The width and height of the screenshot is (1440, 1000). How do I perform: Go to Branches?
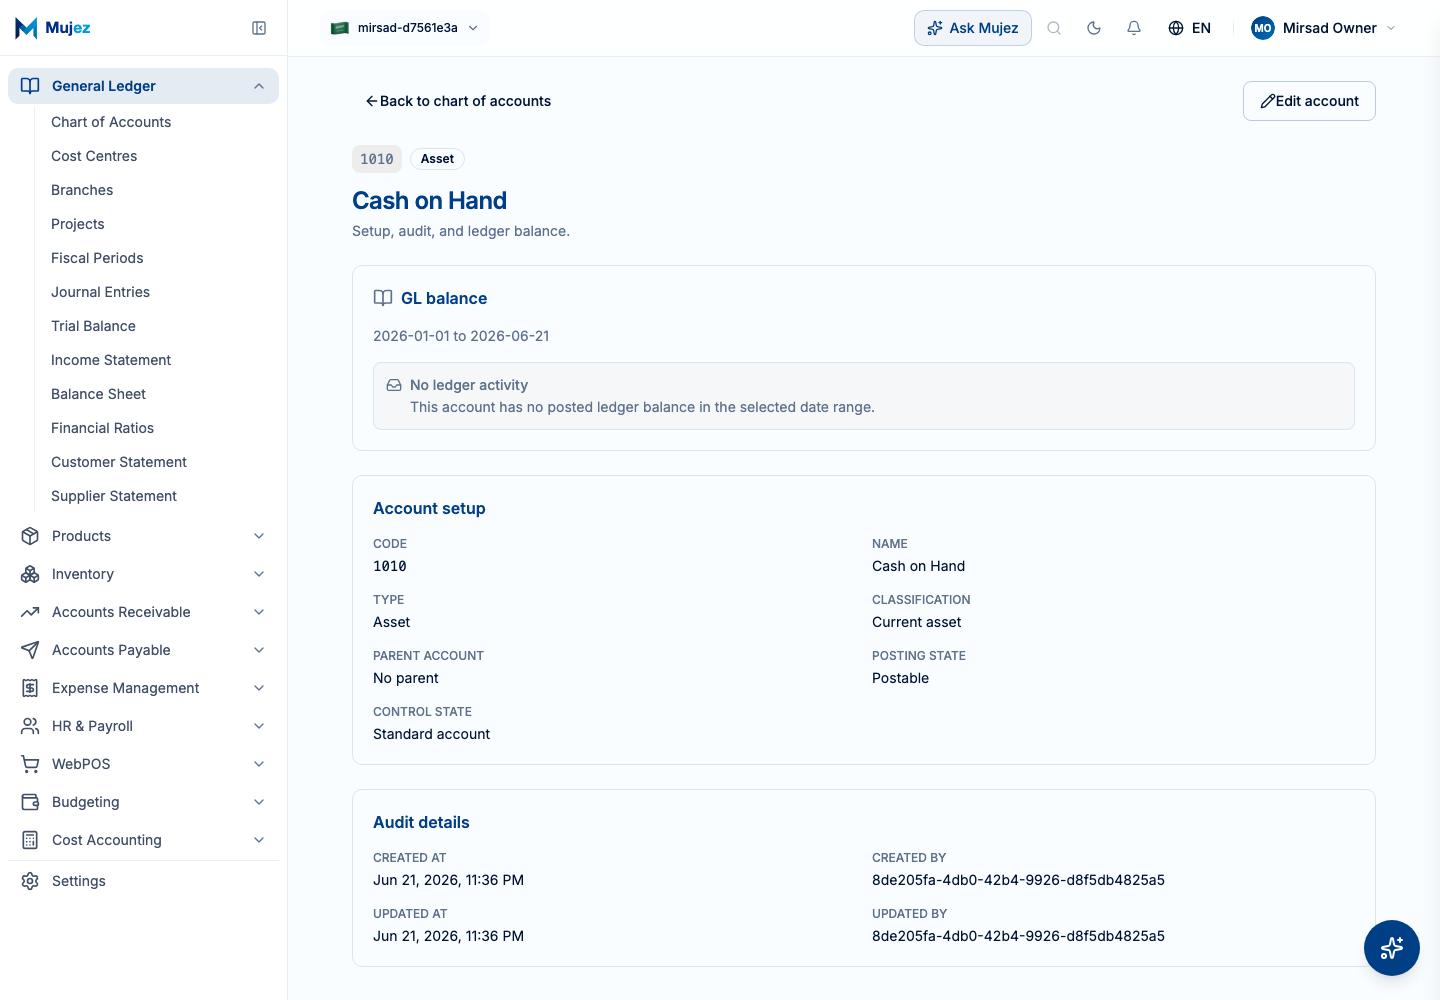[82, 190]
